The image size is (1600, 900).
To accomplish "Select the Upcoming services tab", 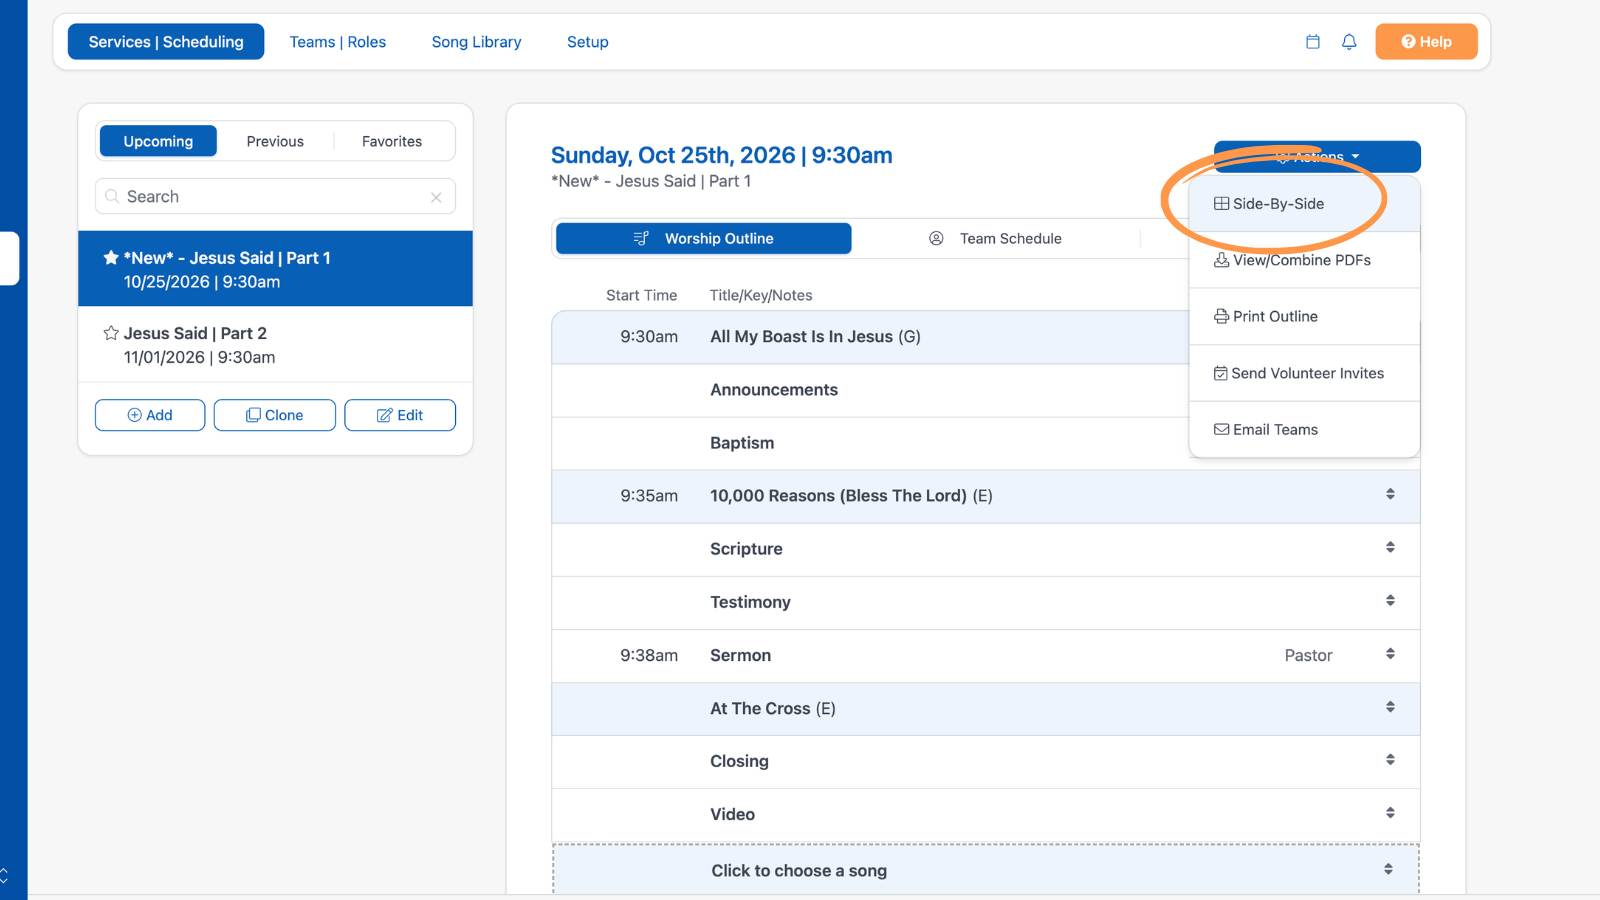I will [x=158, y=141].
